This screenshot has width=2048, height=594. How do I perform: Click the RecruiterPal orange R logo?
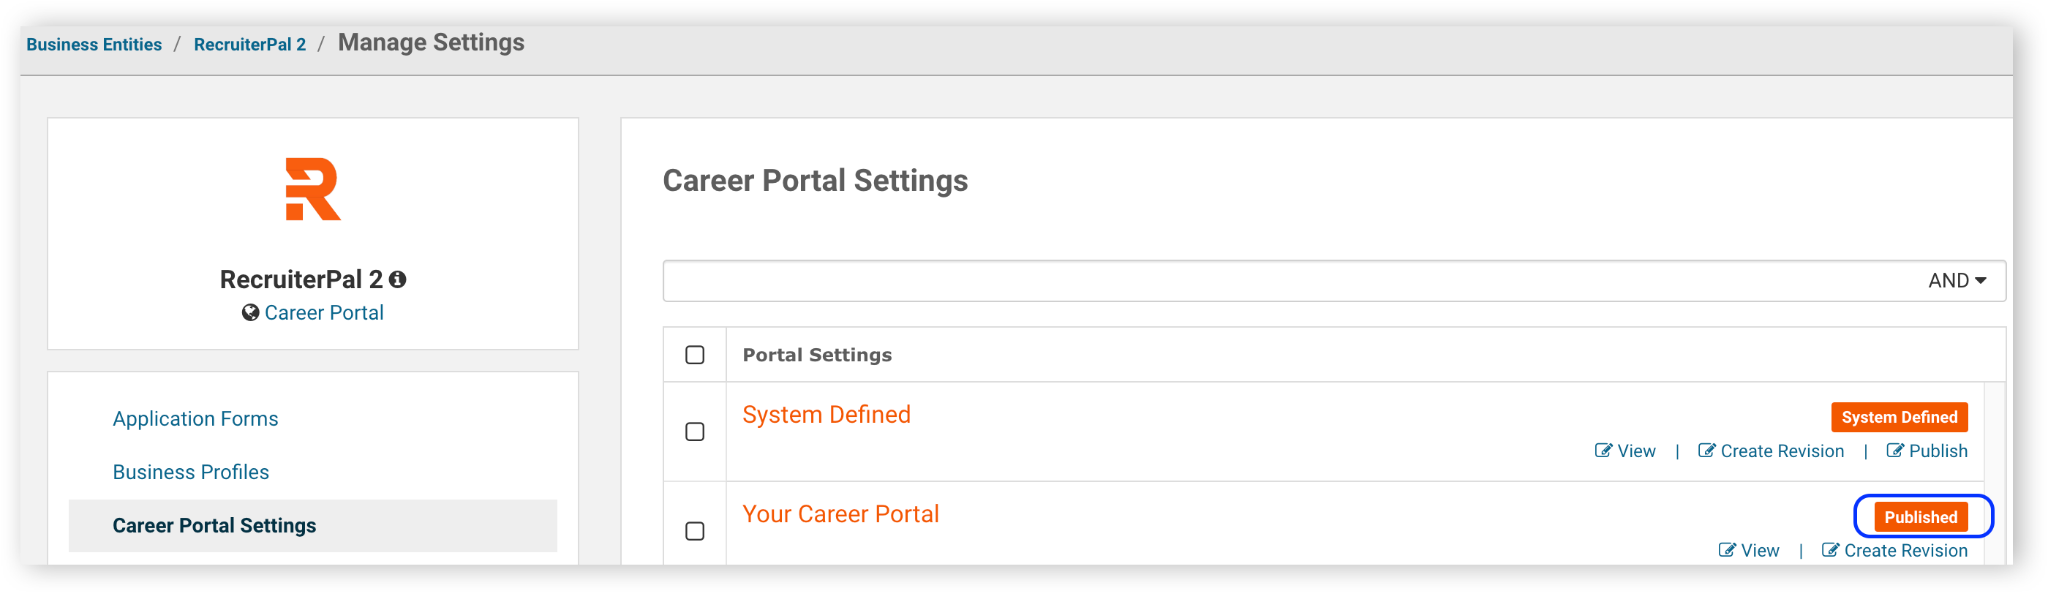(x=313, y=189)
